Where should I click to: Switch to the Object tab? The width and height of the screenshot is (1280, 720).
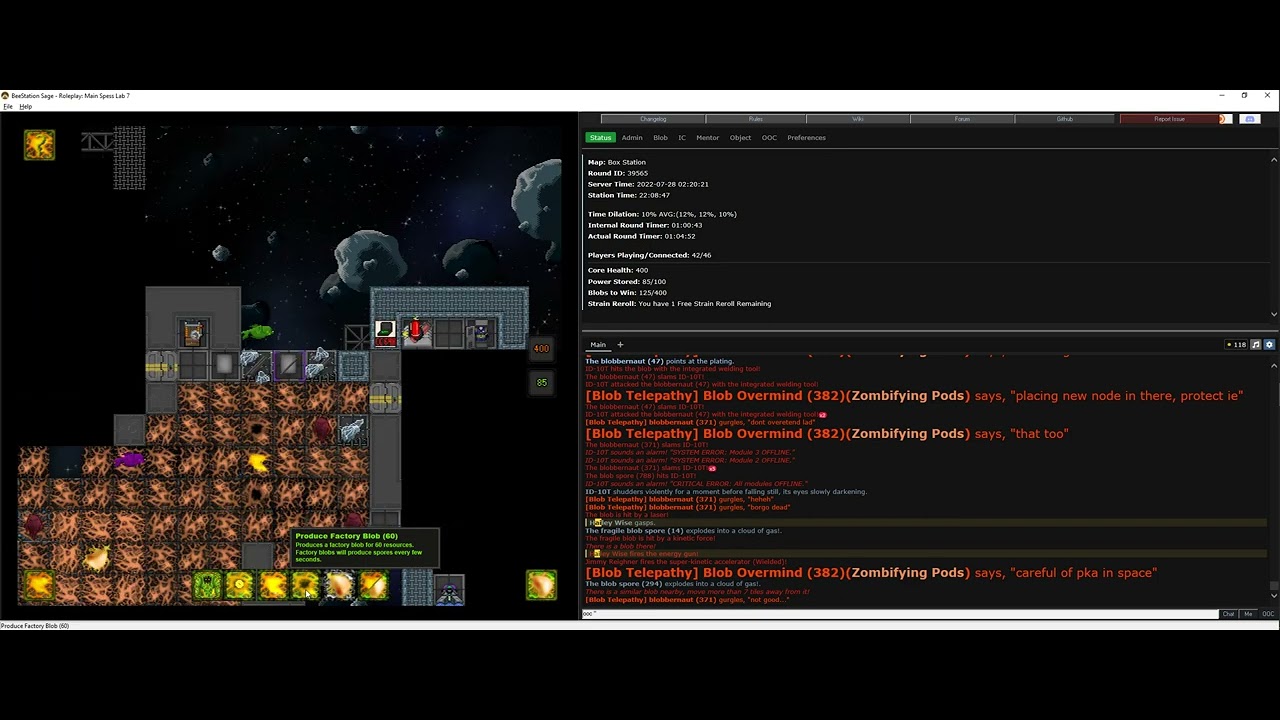coord(740,138)
